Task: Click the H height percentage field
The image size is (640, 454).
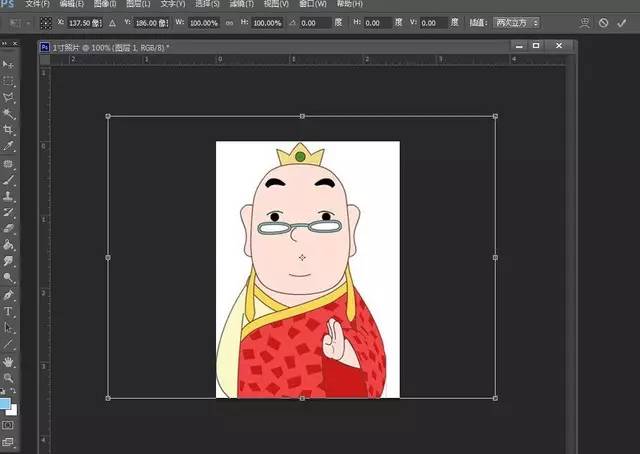Action: [267, 23]
